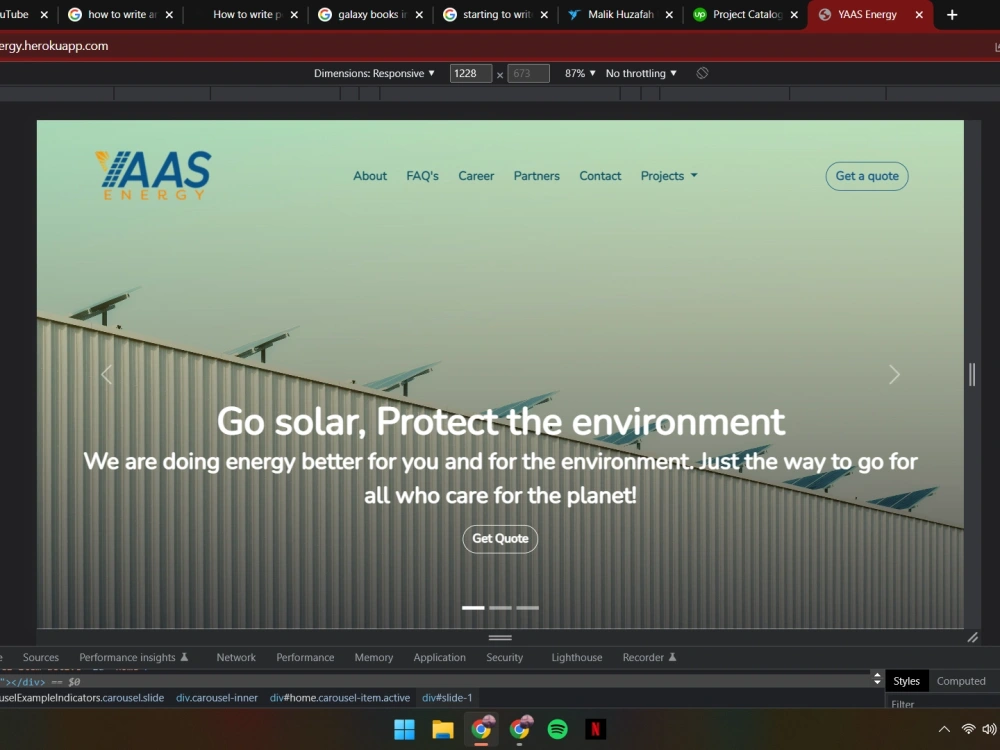Switch to the Network DevTools tab
This screenshot has height=750, width=1000.
point(236,657)
